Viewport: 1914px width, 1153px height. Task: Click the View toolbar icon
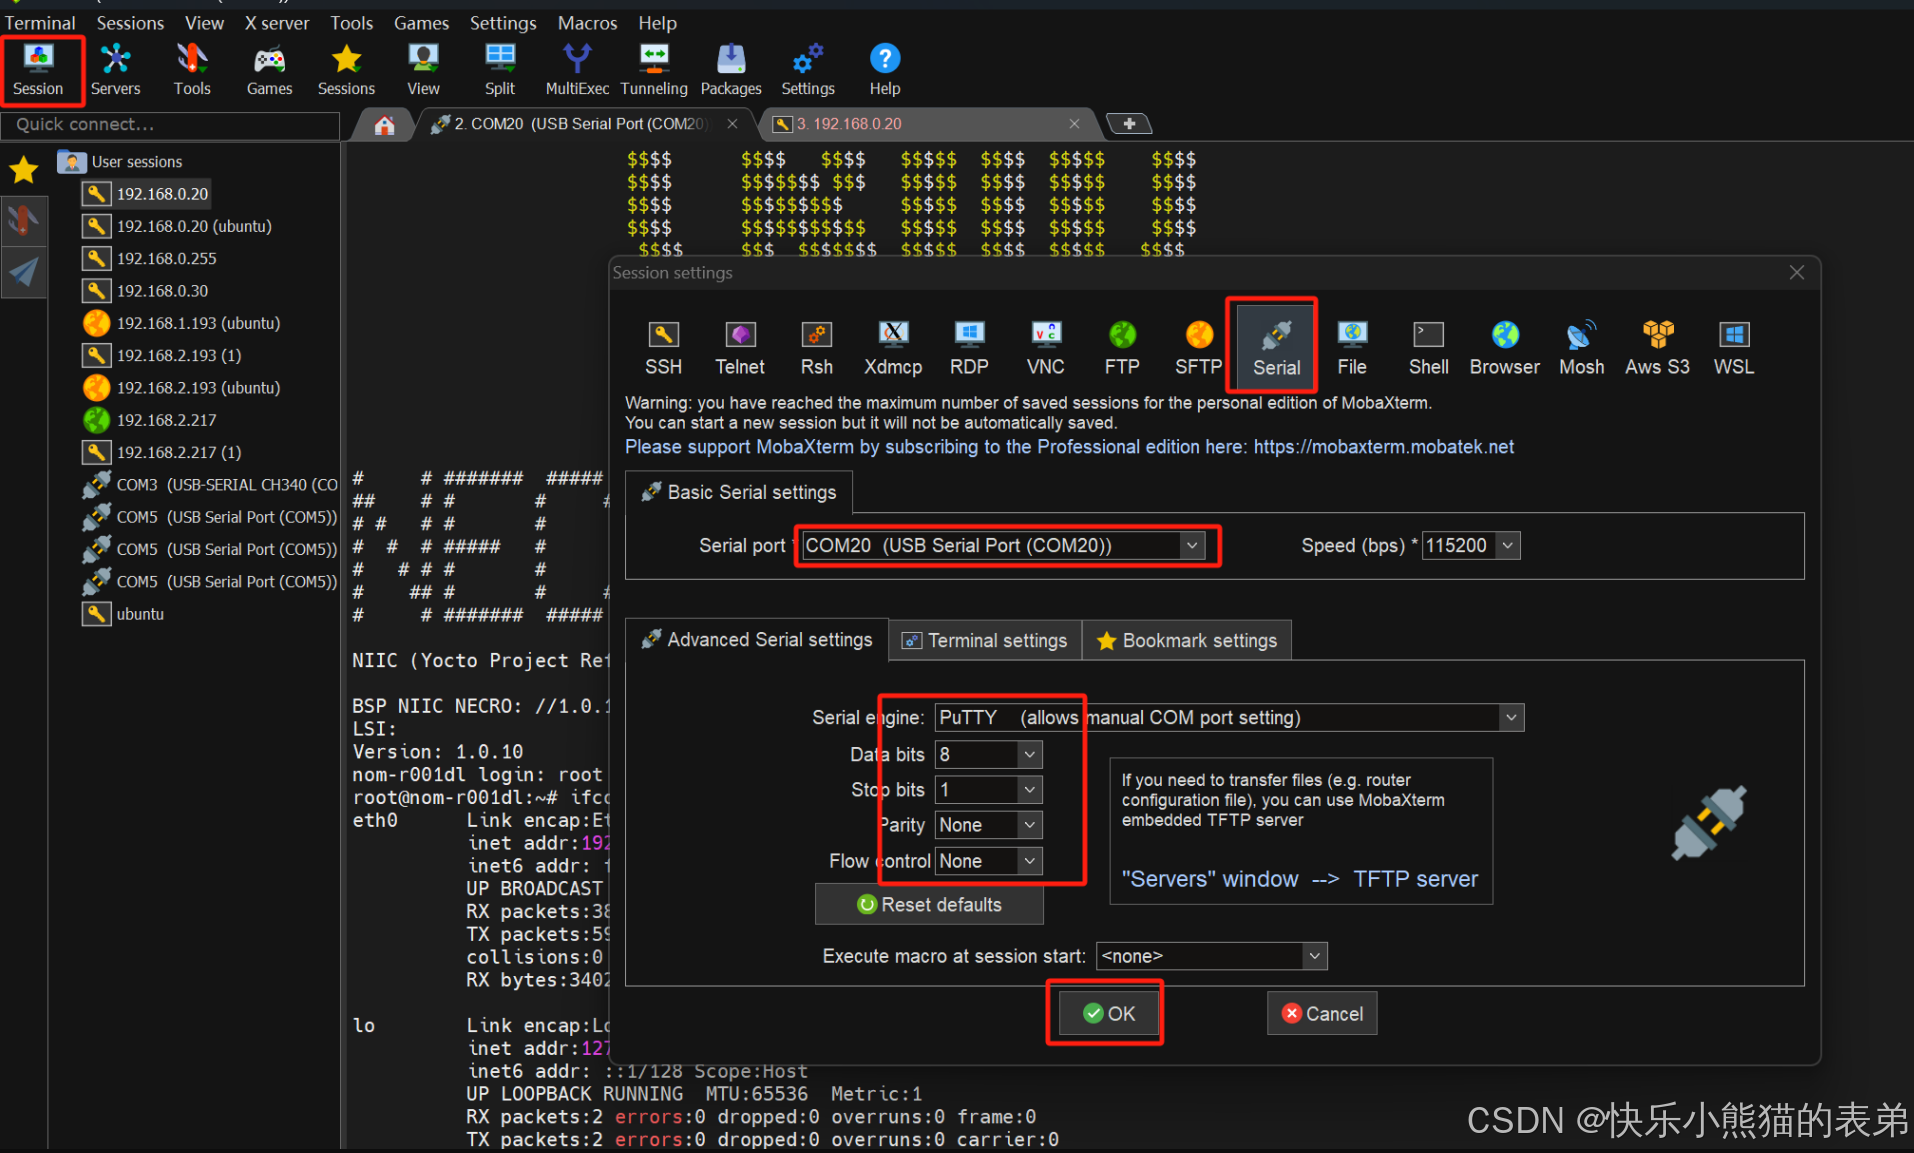[424, 70]
